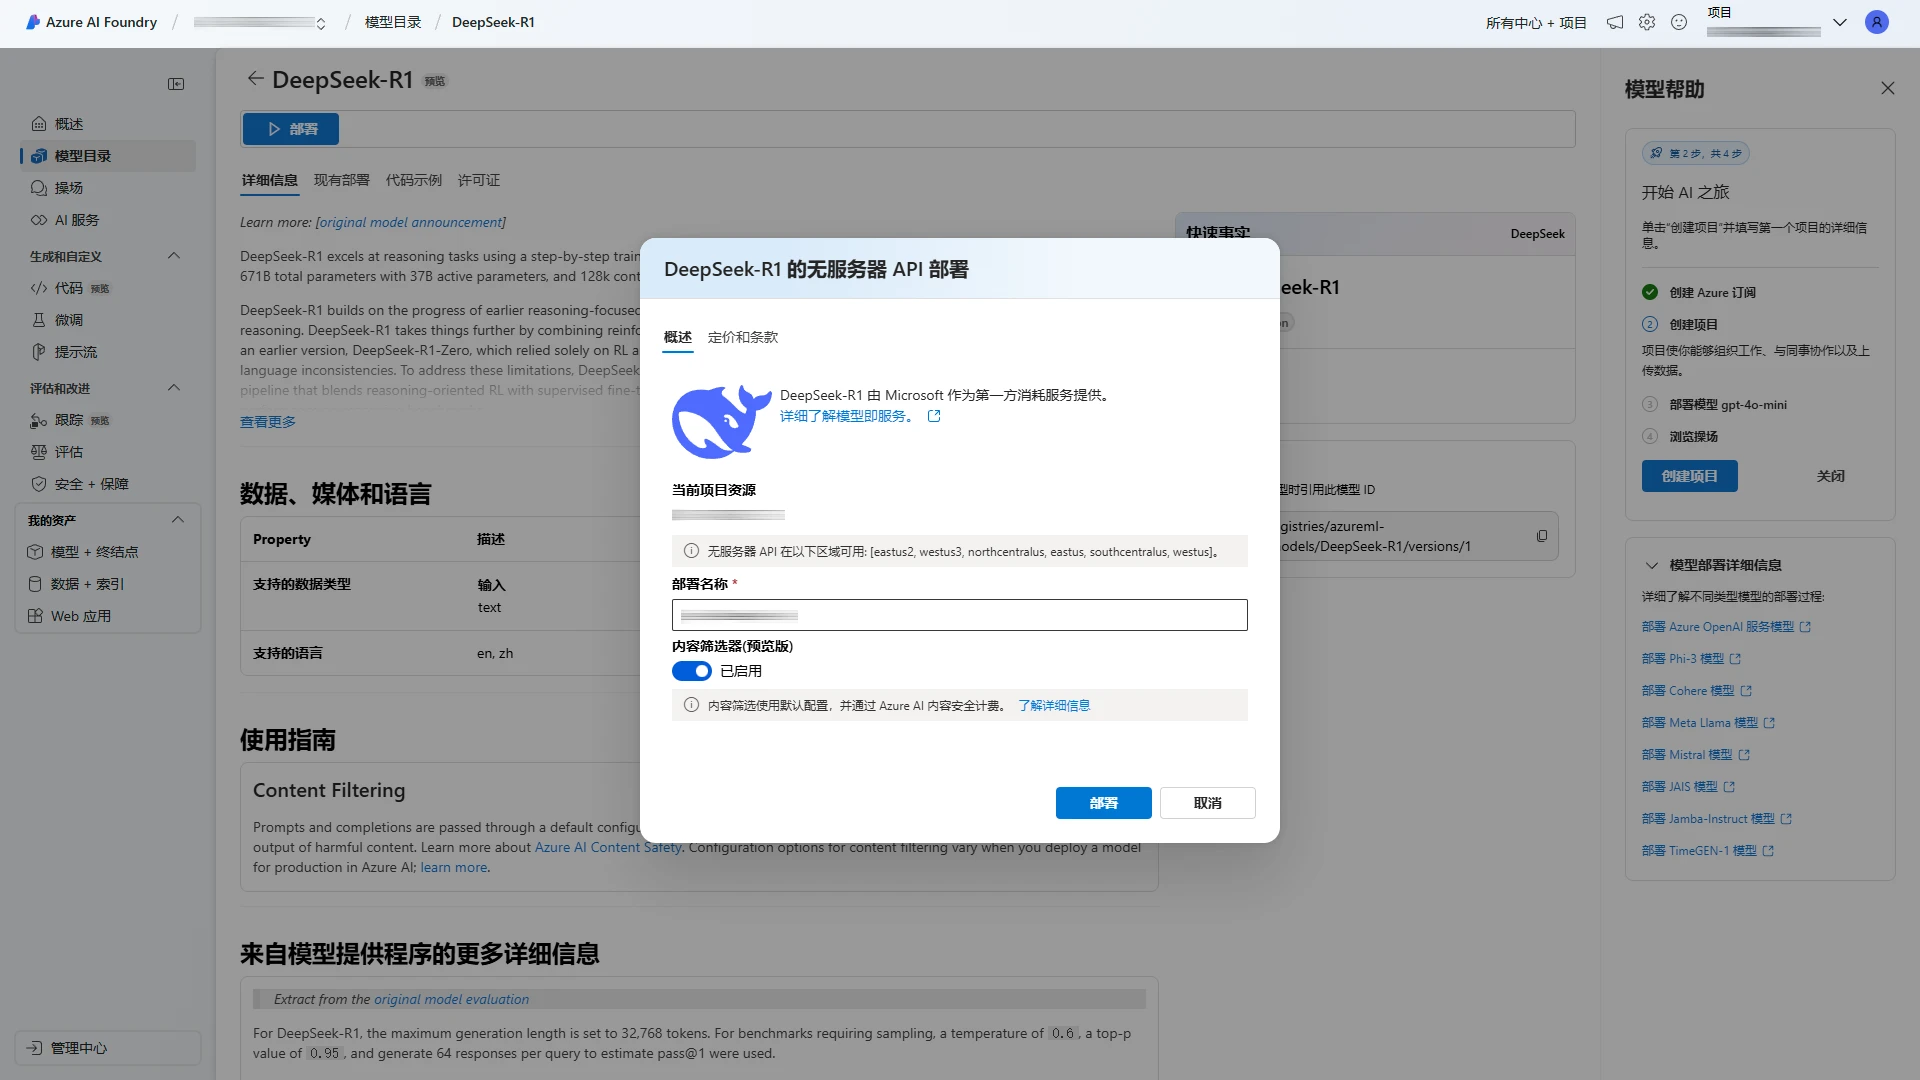Viewport: 1920px width, 1080px height.
Task: Click the 创建项目 button
Action: click(1688, 476)
